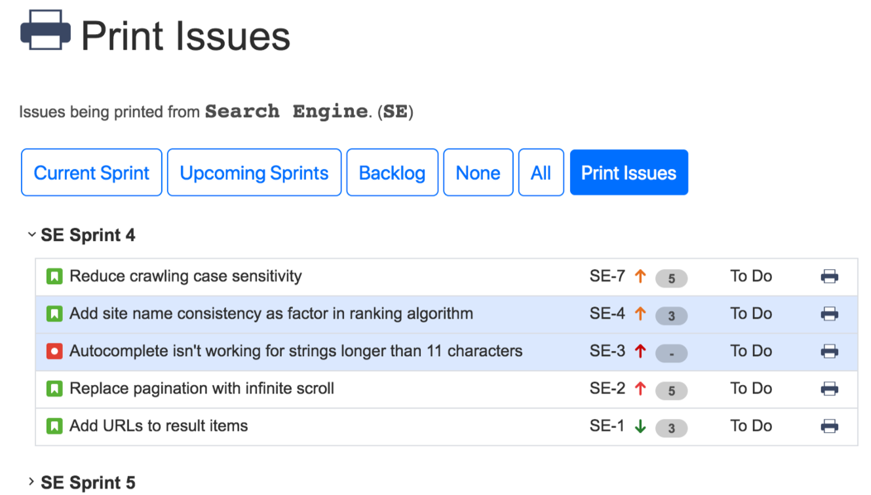Image resolution: width=871 pixels, height=495 pixels.
Task: Click green story icon for Reduce crawling issue
Action: coord(55,277)
